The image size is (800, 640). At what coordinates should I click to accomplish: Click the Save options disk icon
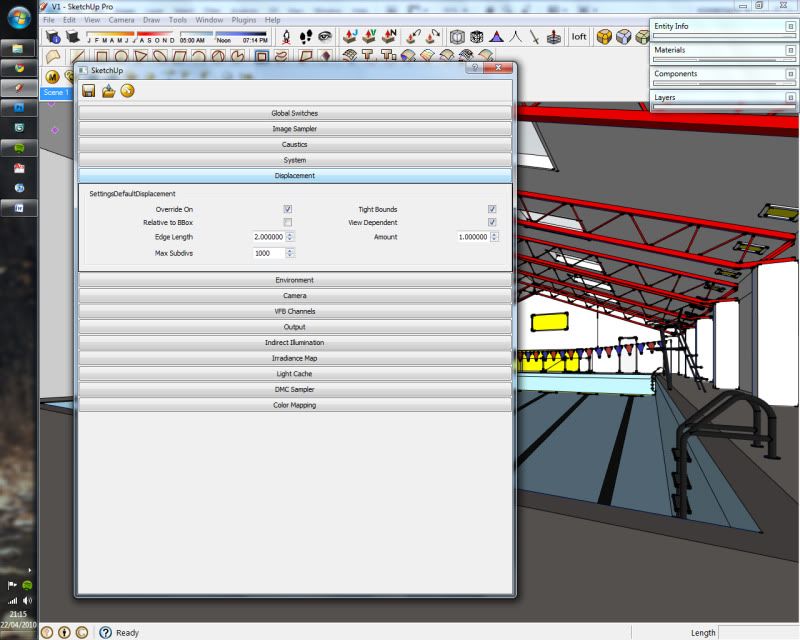click(88, 91)
